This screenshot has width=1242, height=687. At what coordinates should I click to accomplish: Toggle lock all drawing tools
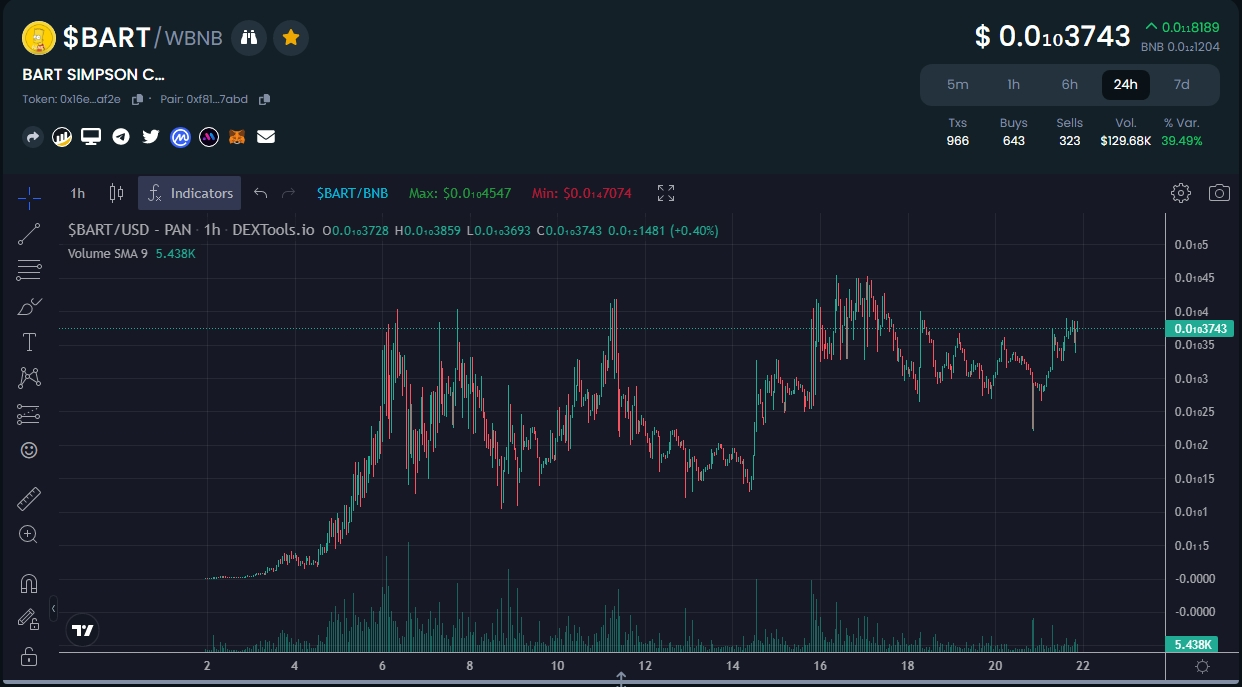pyautogui.click(x=29, y=656)
